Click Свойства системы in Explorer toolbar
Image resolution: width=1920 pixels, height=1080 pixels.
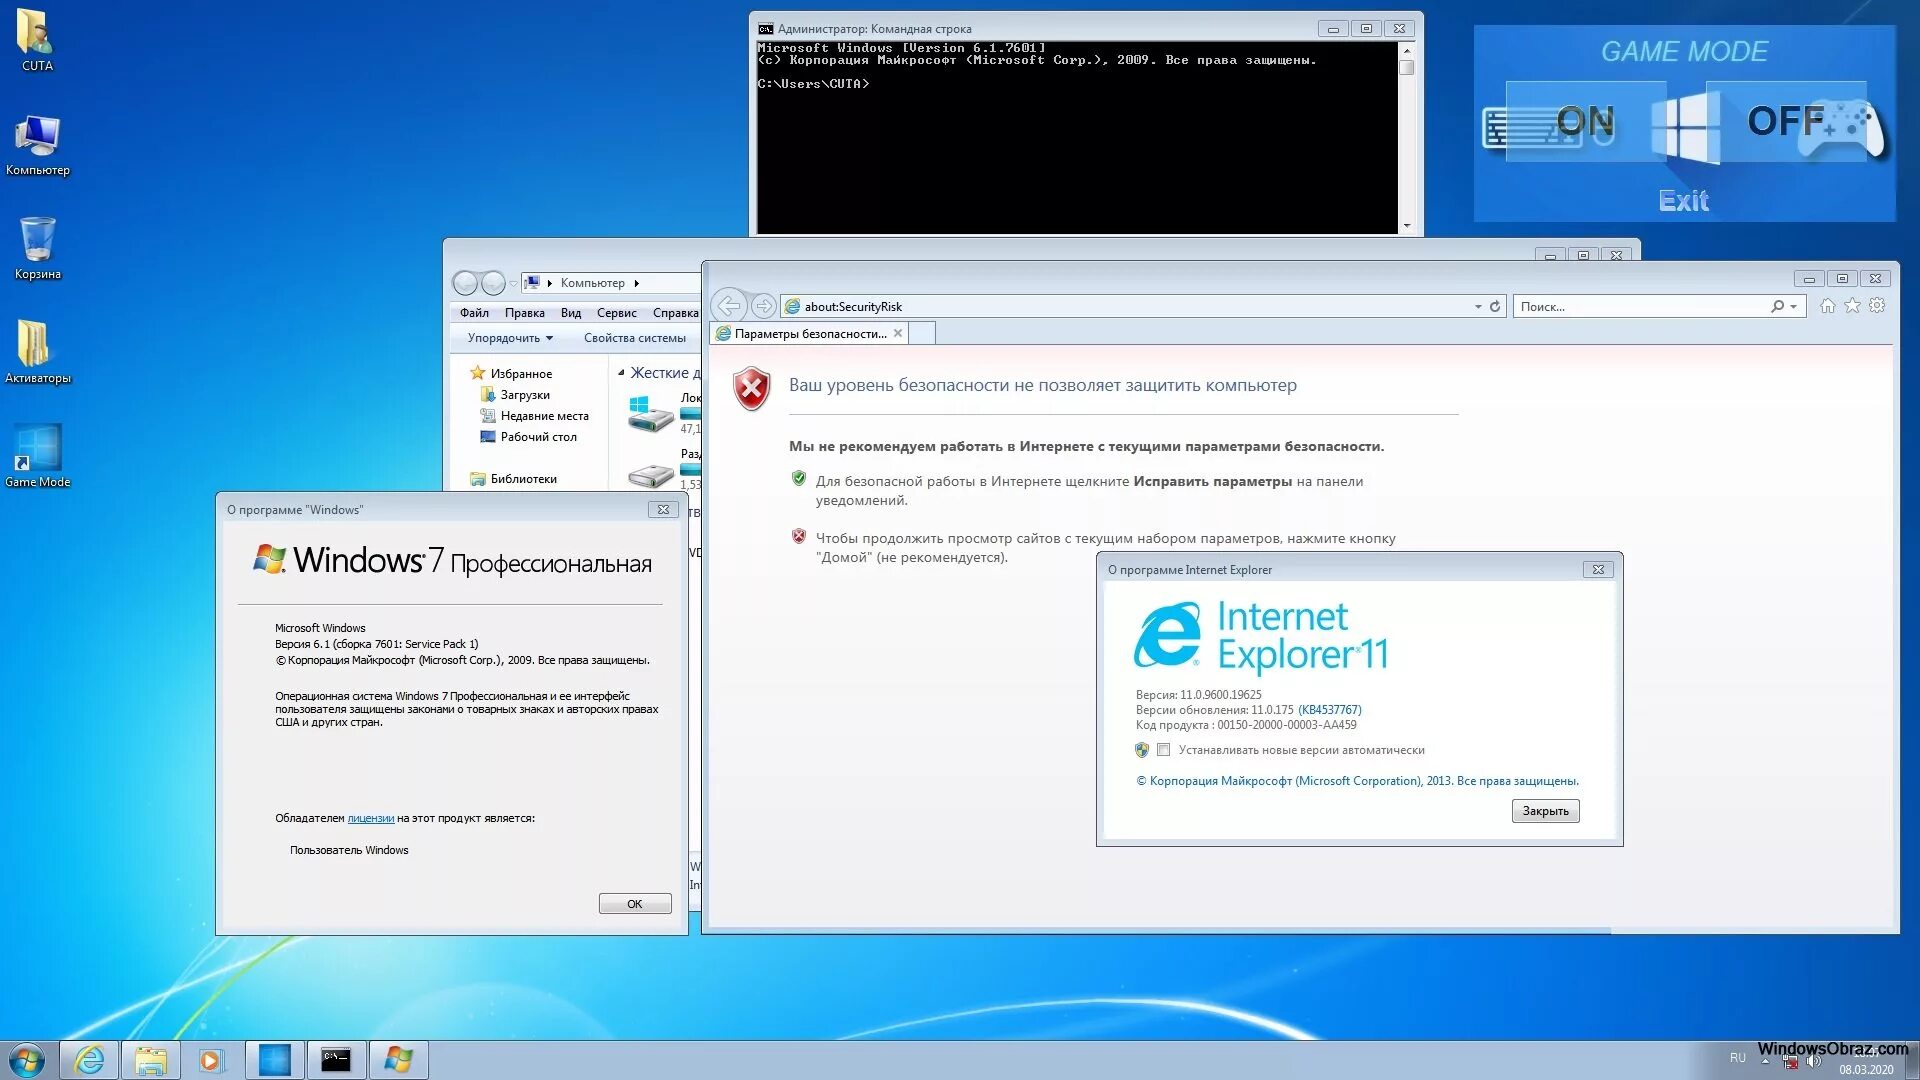tap(635, 338)
